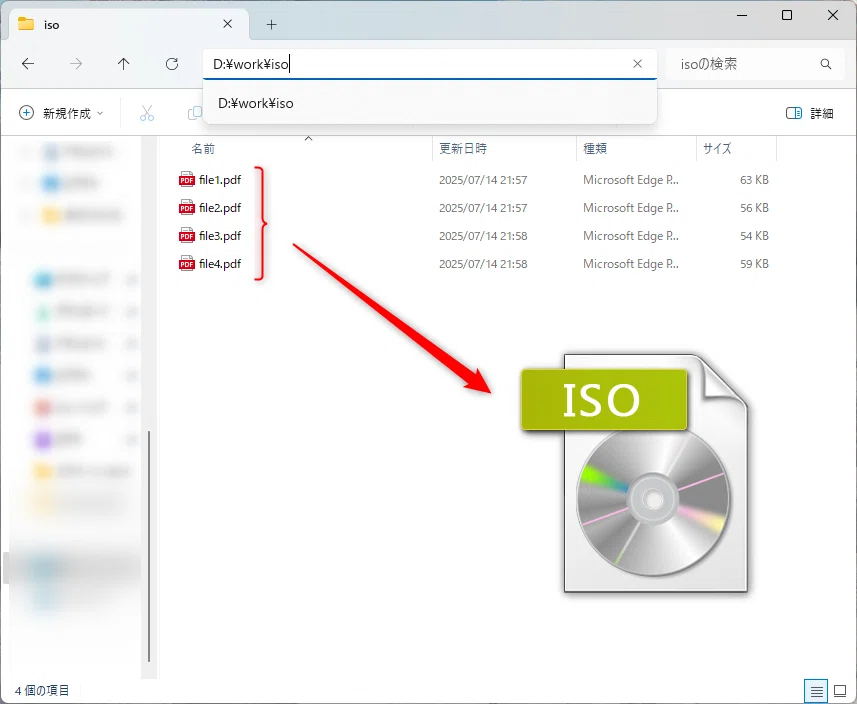Switch to the large thumbnails view icon
The image size is (857, 704).
click(x=840, y=691)
